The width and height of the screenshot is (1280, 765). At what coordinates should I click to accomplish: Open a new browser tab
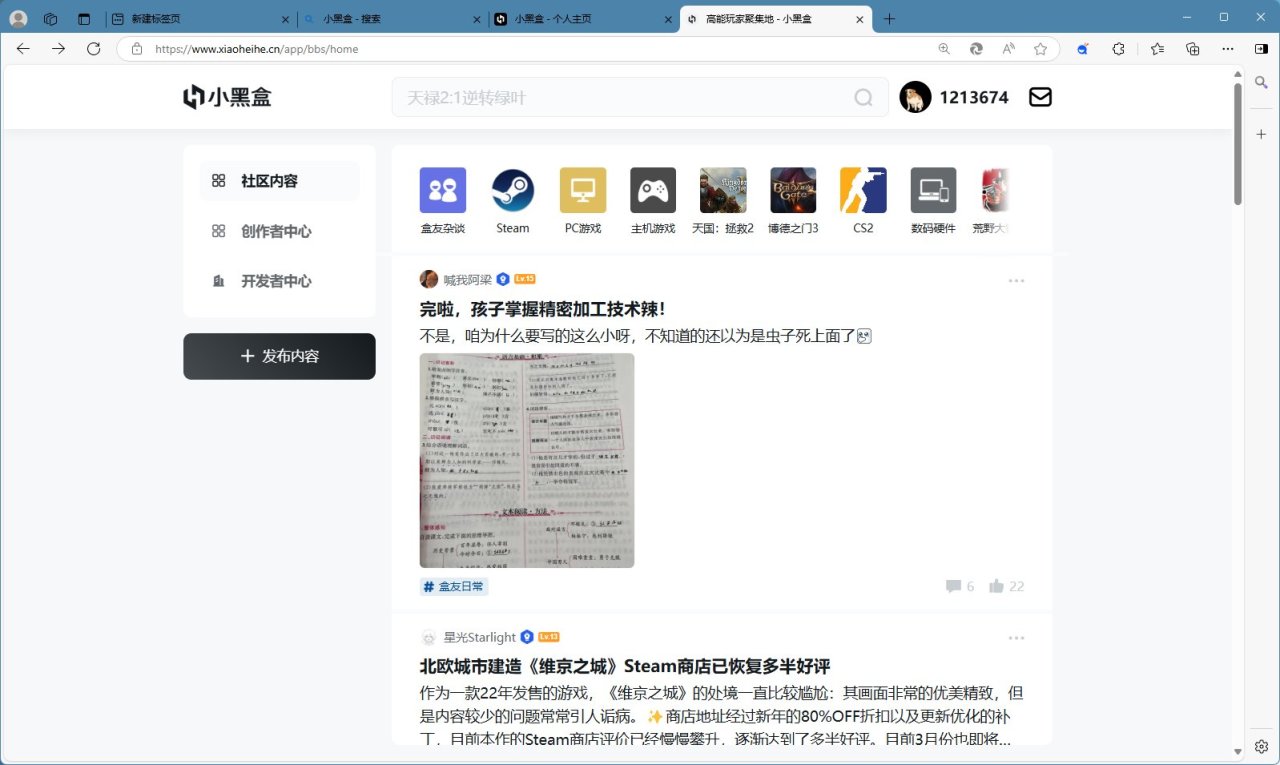[x=890, y=19]
